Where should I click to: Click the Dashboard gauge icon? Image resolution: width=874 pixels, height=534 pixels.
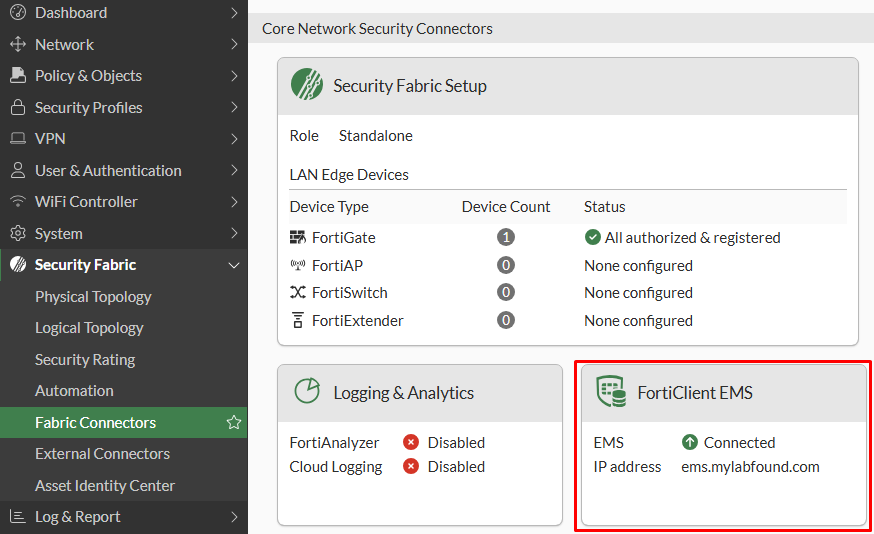pos(18,12)
